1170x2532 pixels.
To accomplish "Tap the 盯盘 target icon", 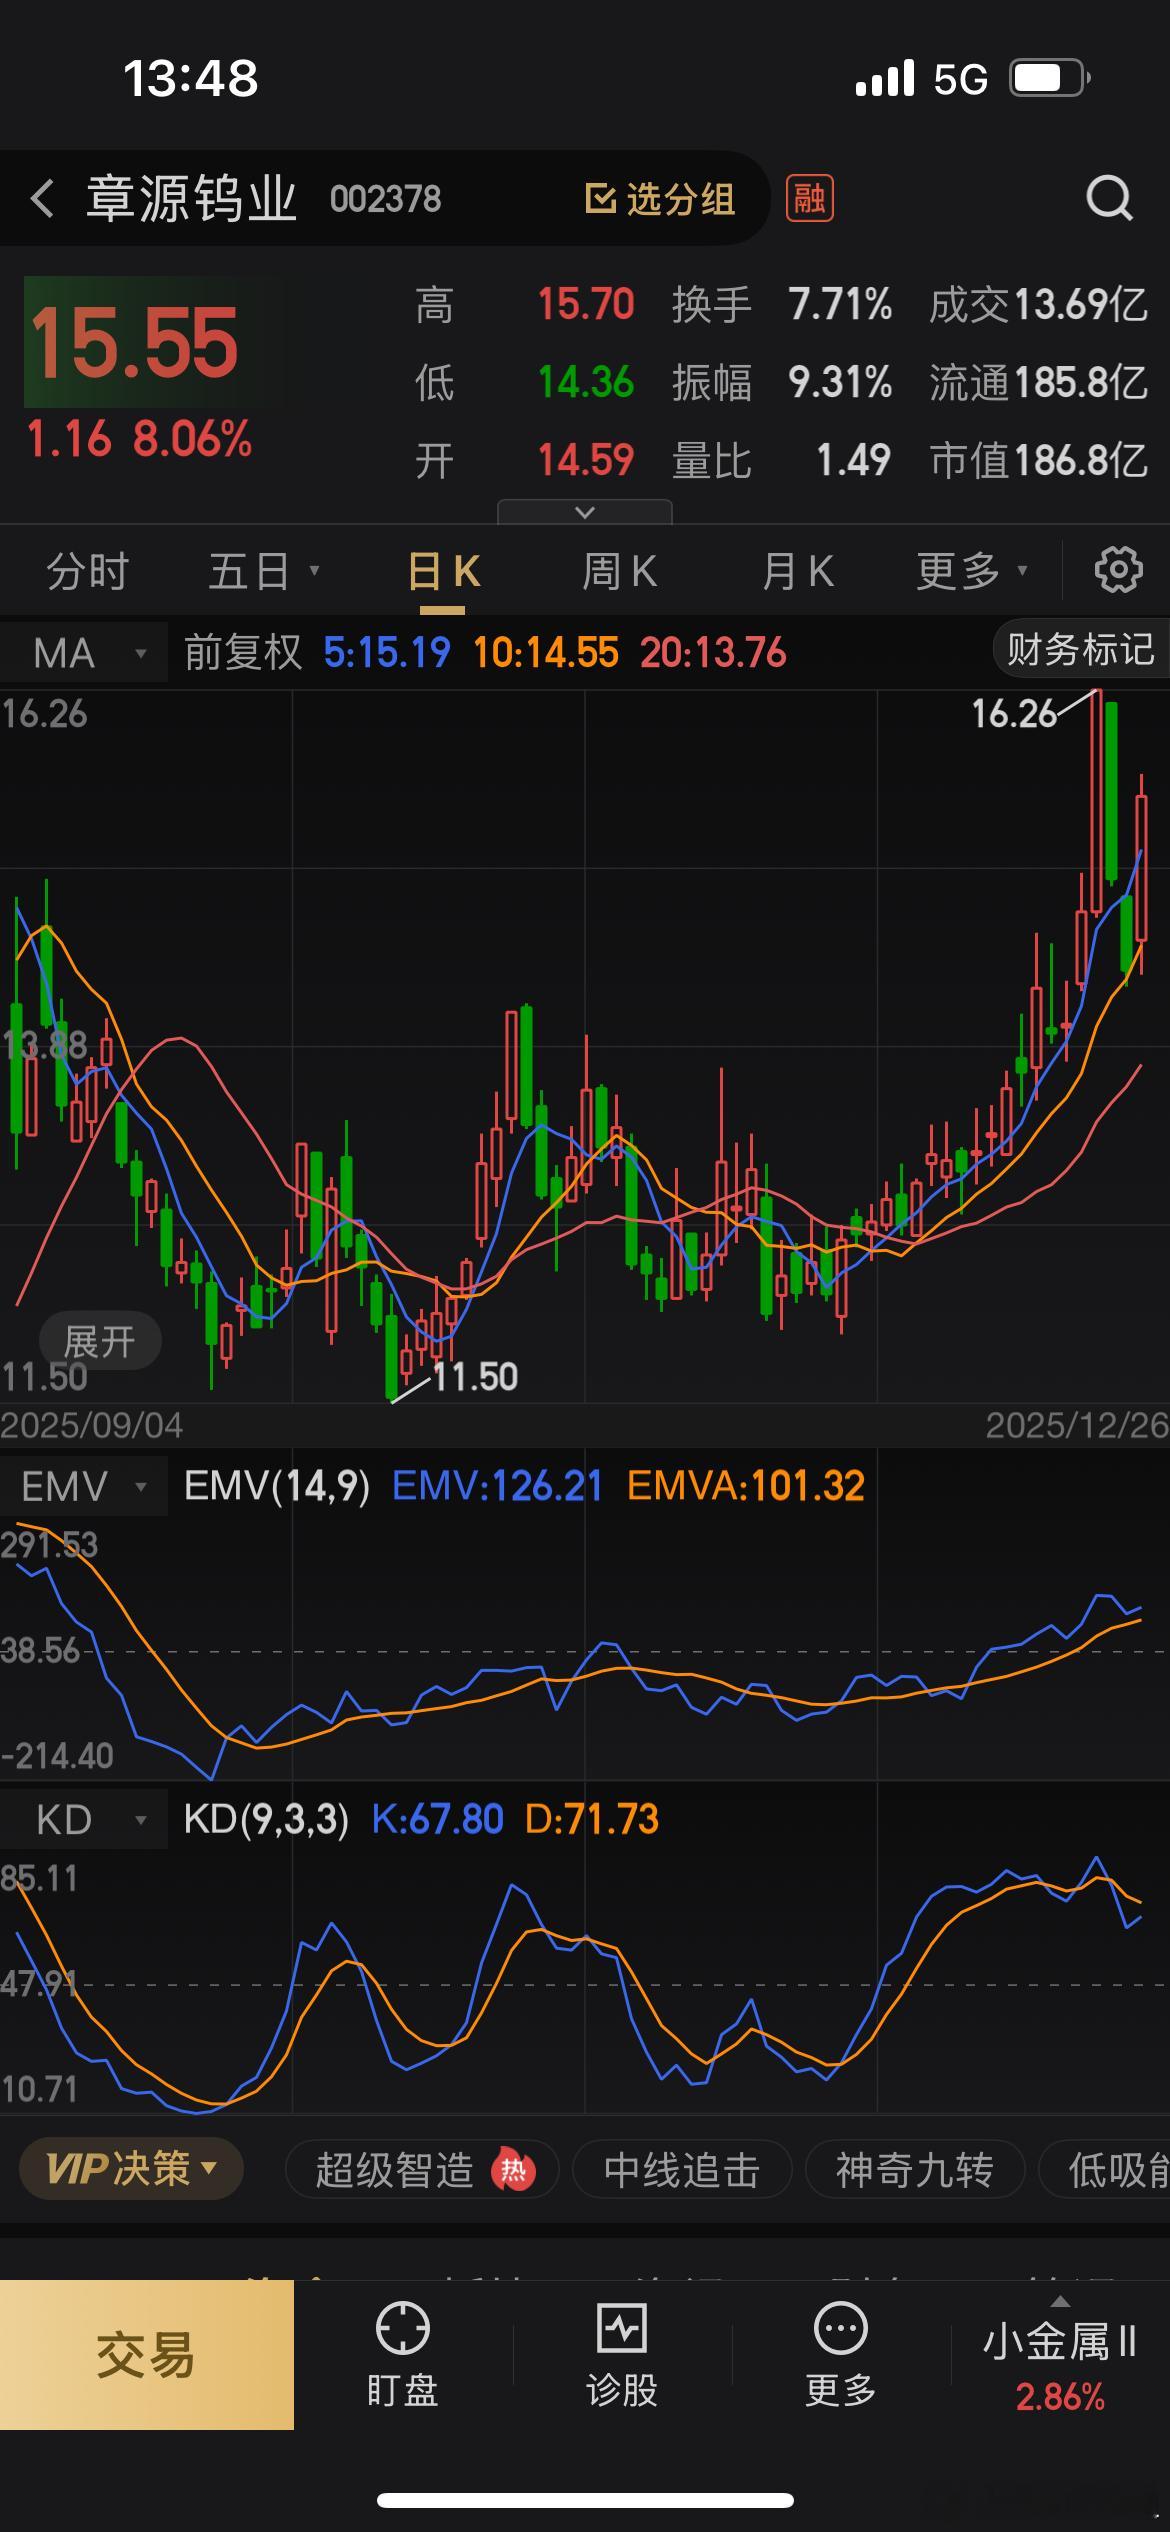I will (x=402, y=2329).
